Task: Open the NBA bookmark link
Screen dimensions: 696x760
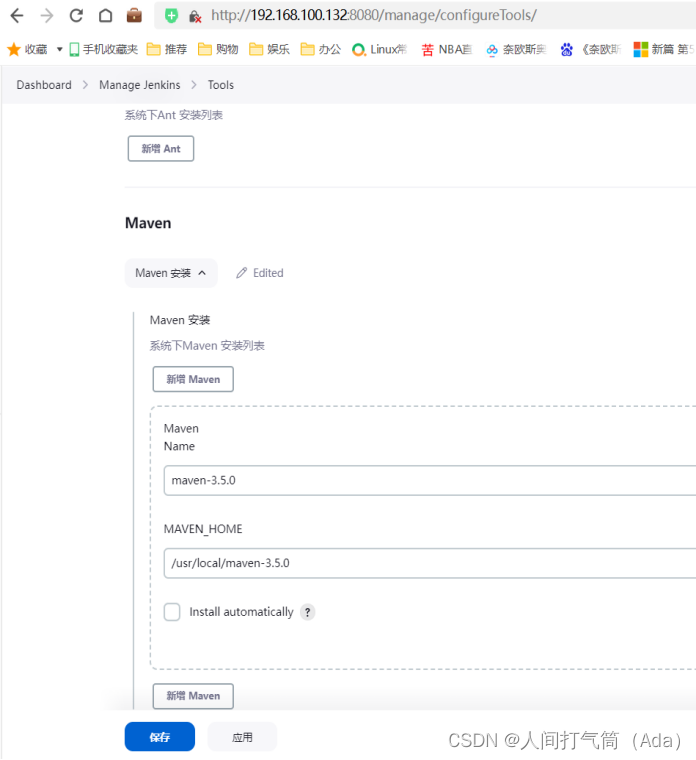Action: tap(447, 49)
